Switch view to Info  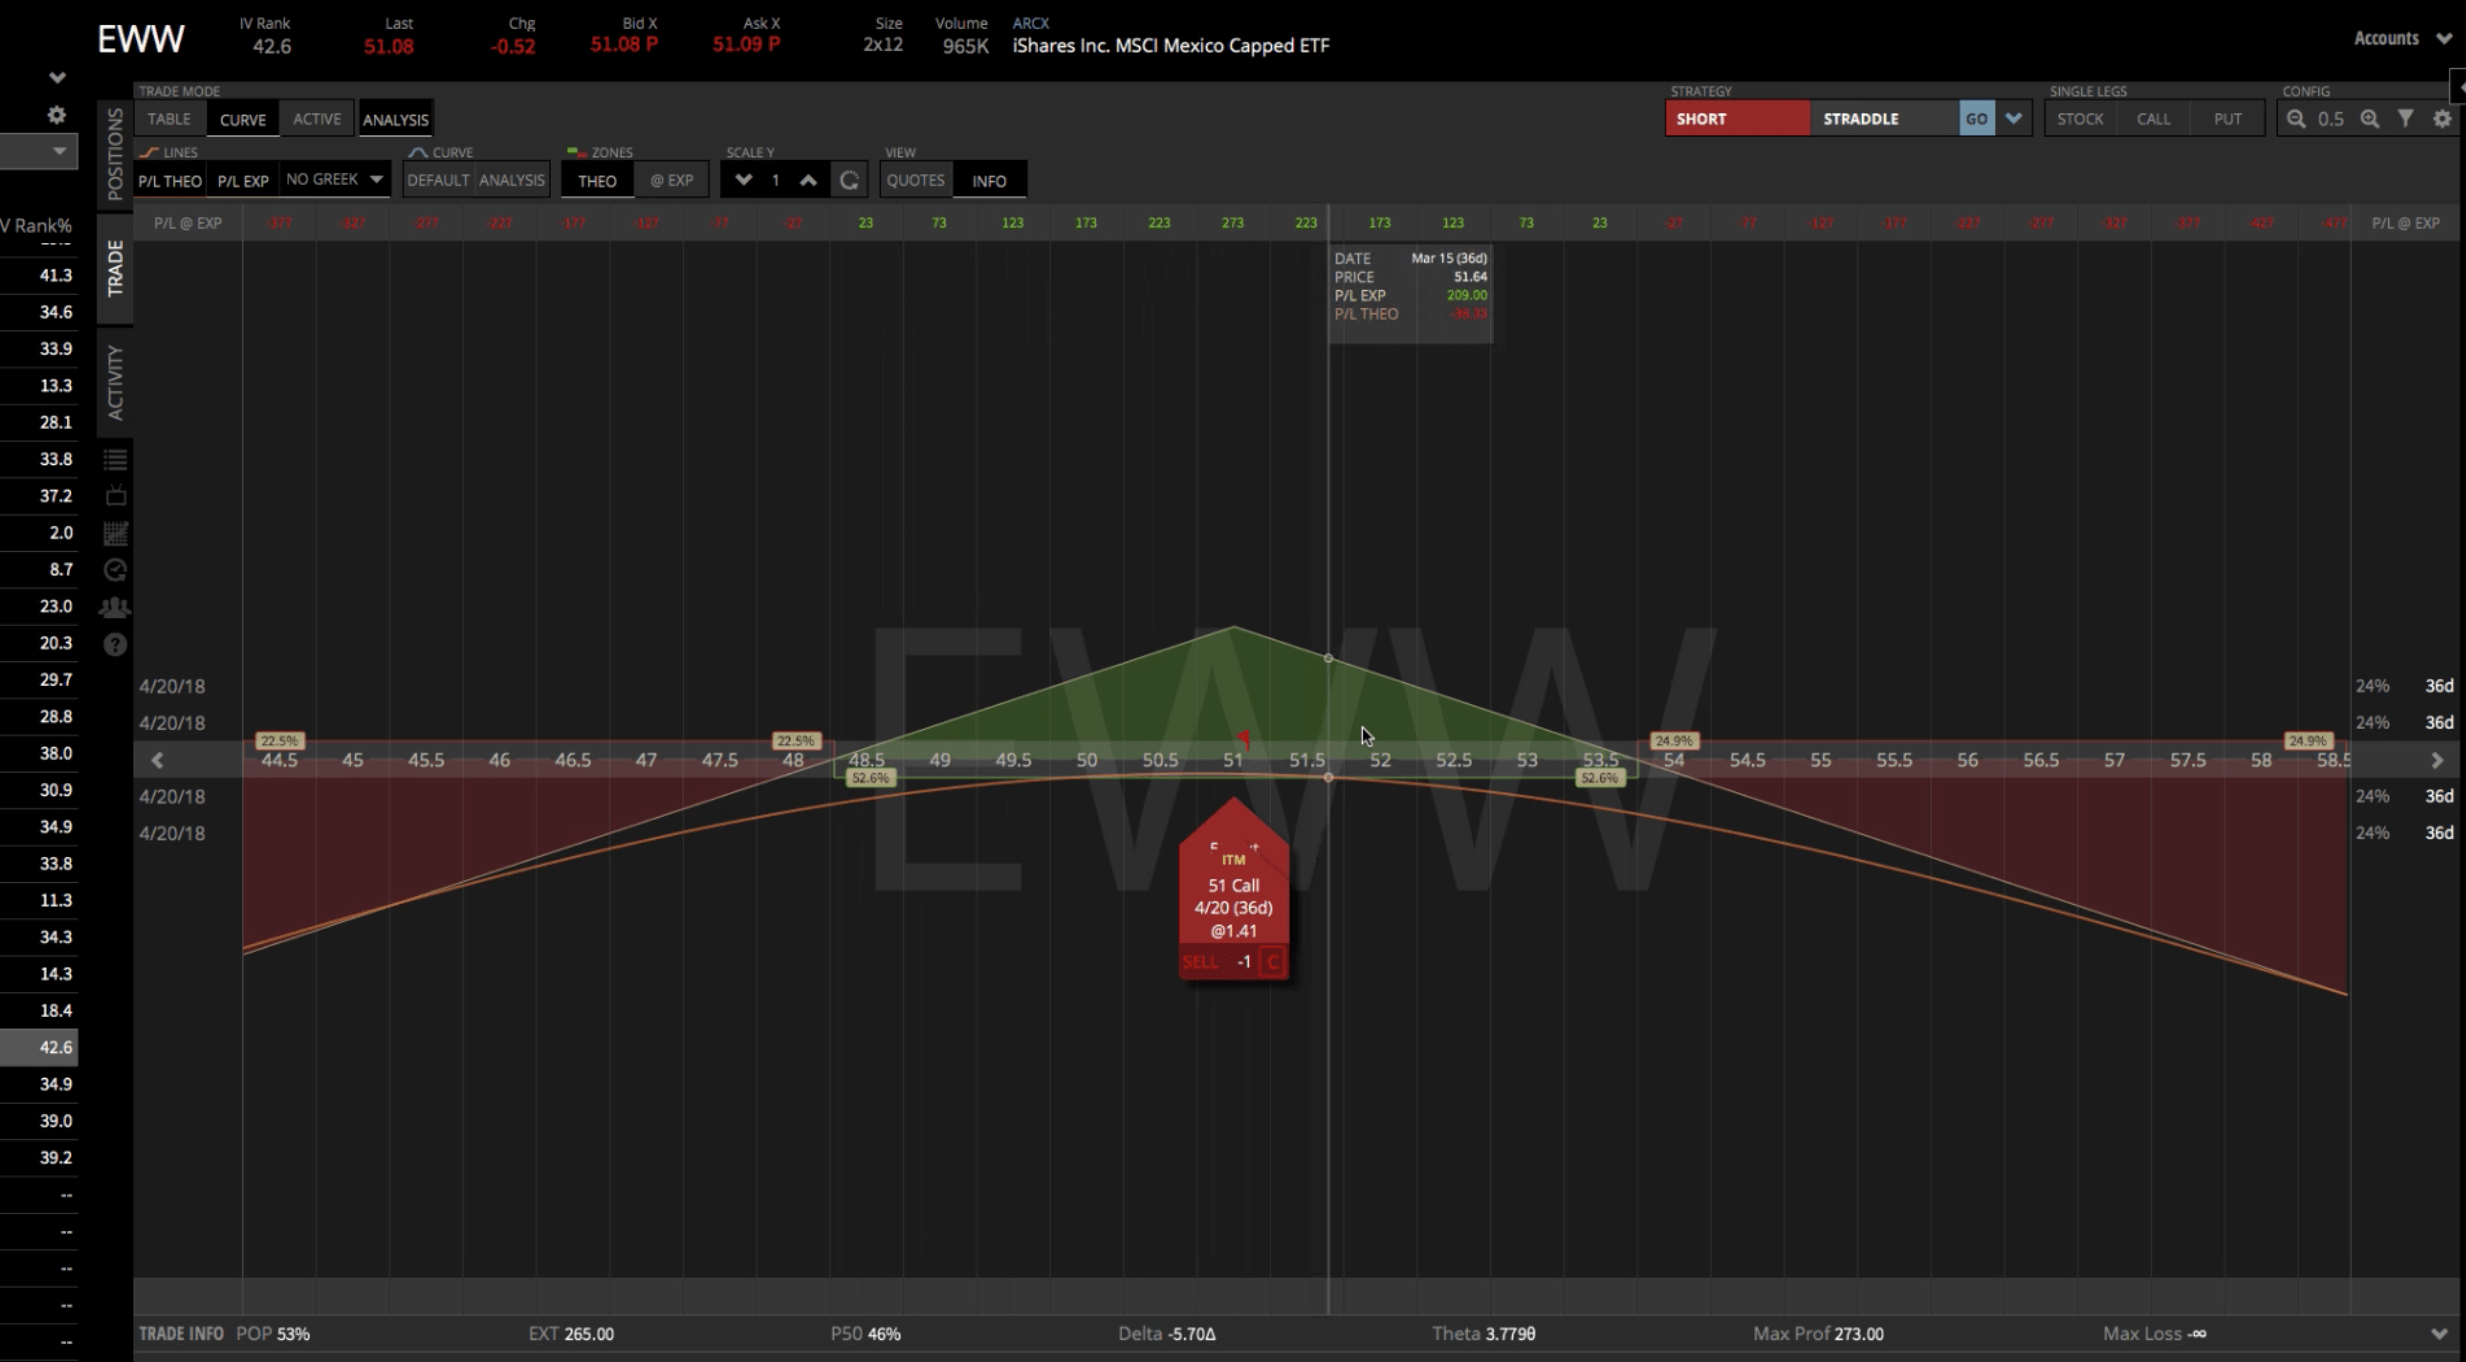point(989,181)
